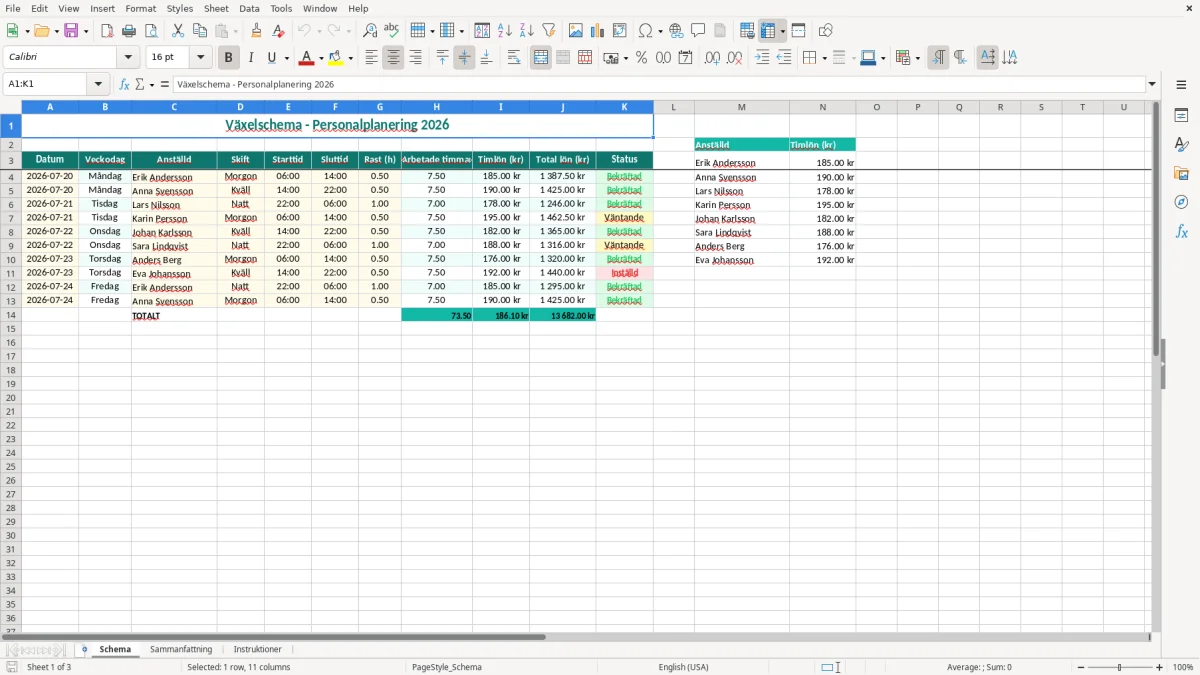Expand the formula bar
Image resolution: width=1200 pixels, height=675 pixels.
pos(1152,84)
